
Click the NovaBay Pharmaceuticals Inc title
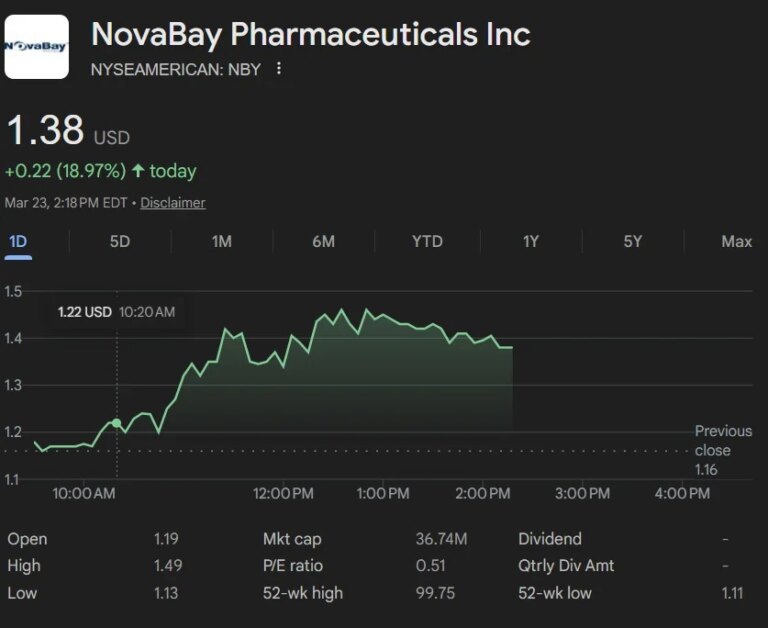point(310,35)
